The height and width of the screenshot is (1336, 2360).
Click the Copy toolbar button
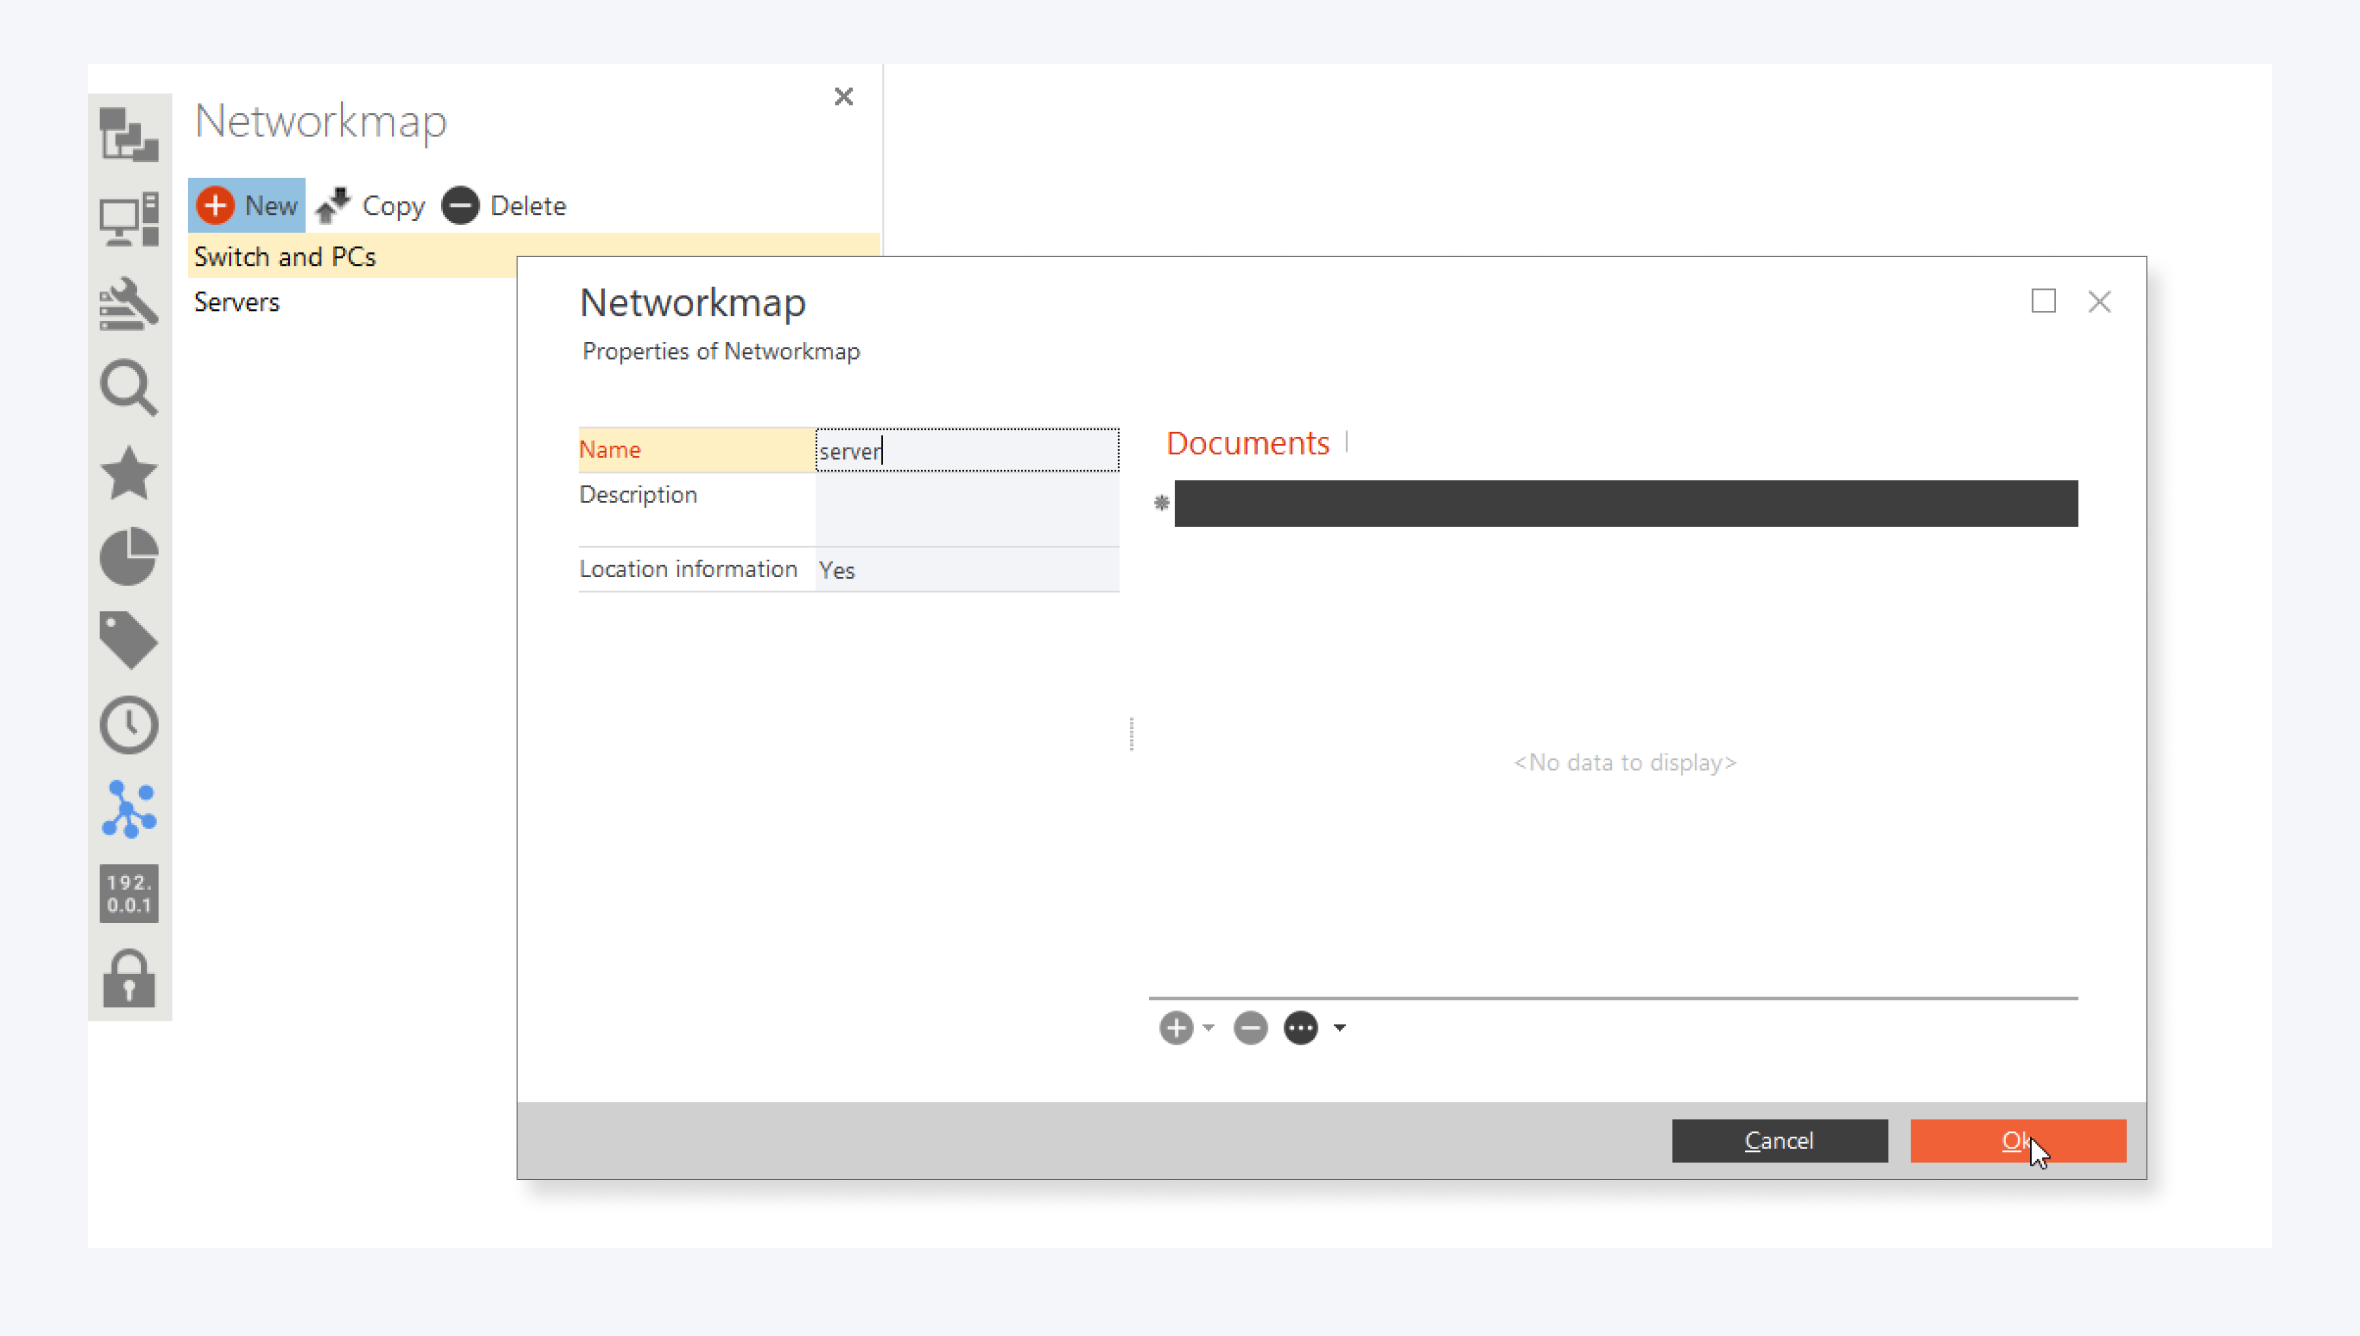[x=371, y=206]
